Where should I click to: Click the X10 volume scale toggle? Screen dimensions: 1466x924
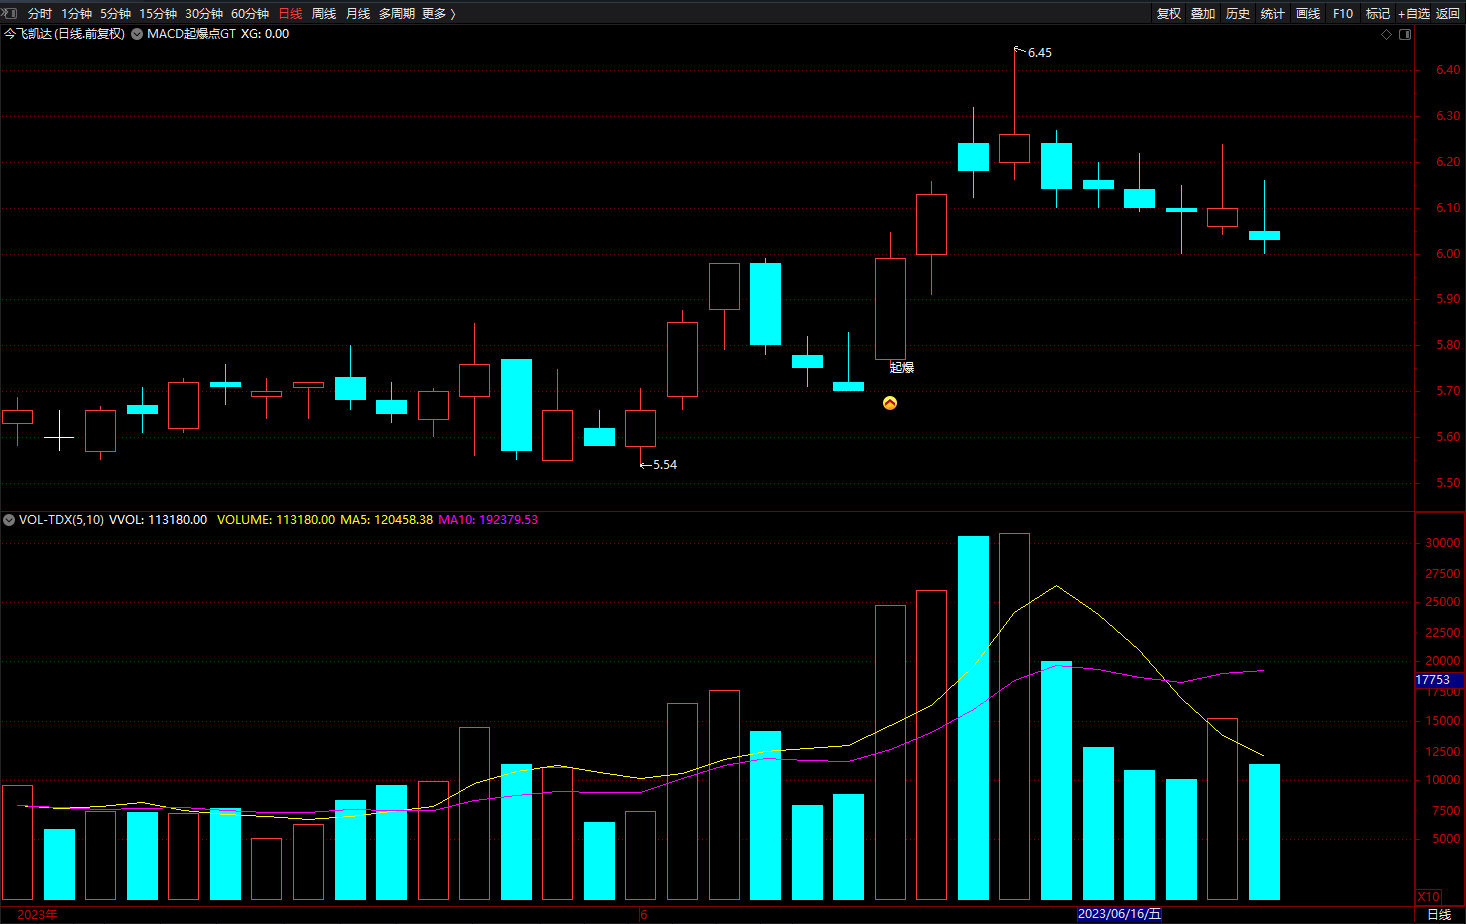pyautogui.click(x=1429, y=897)
